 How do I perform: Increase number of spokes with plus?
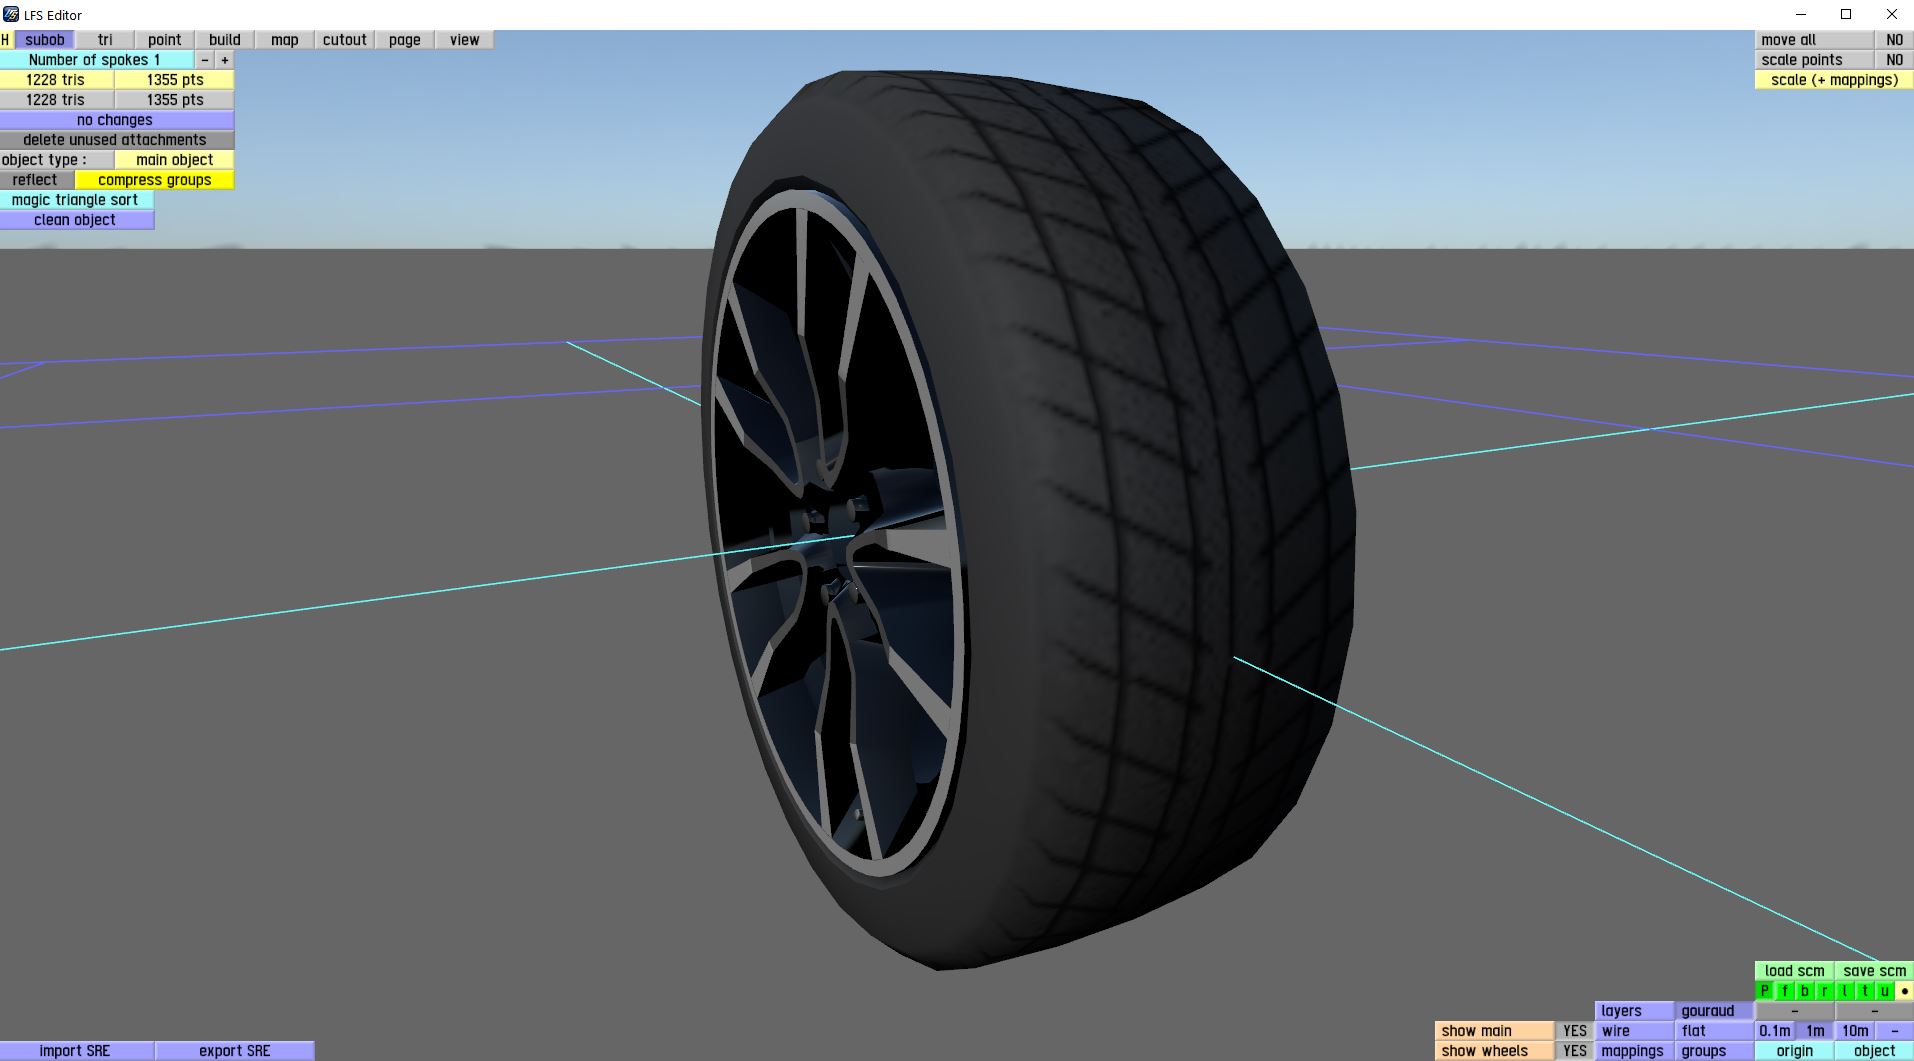[x=225, y=60]
